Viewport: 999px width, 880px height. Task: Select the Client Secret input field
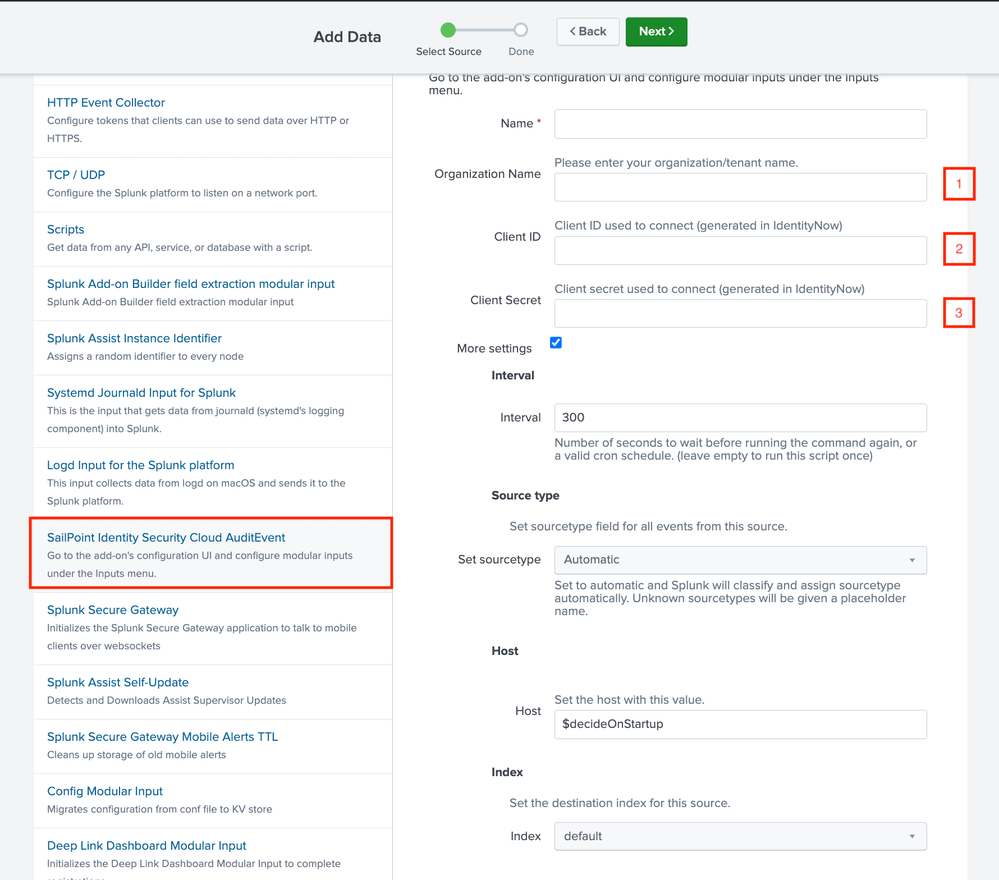(740, 313)
